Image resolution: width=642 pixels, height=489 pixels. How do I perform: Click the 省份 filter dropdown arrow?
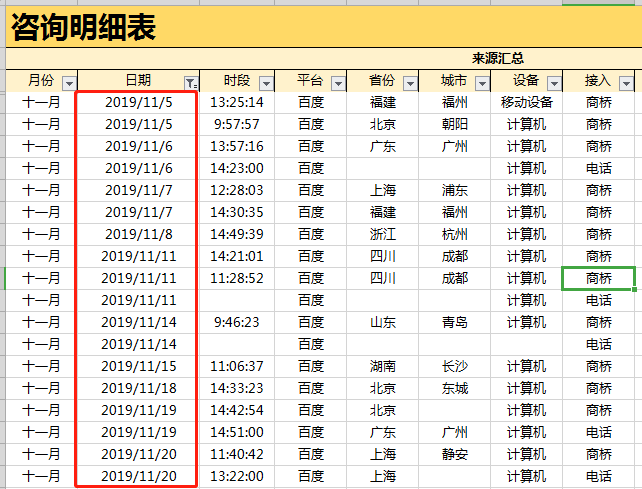(x=410, y=83)
